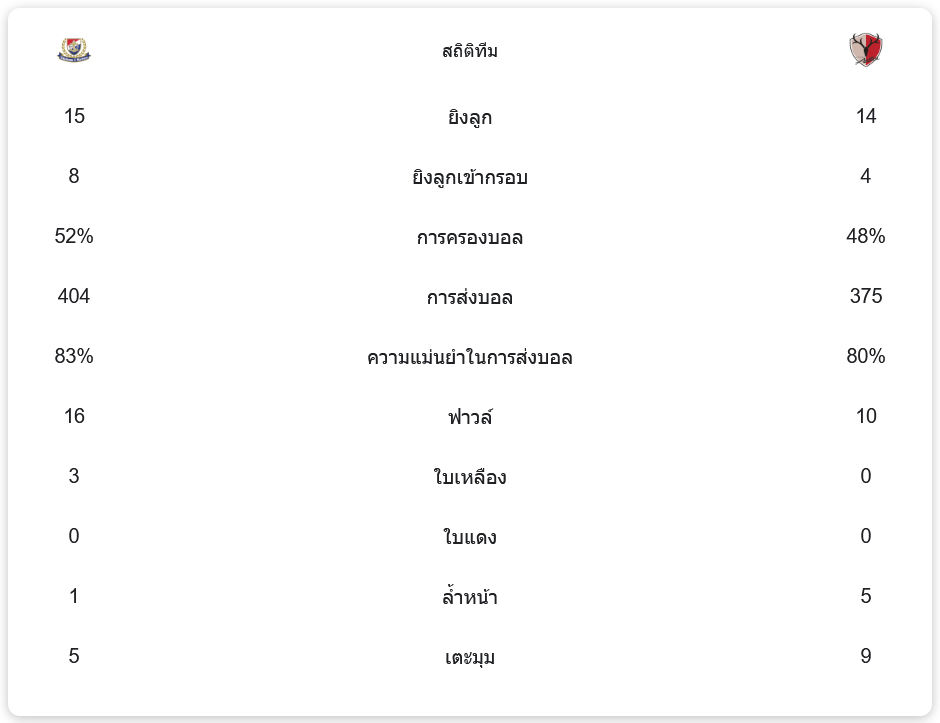Click the ยิงลูกเข้ากรอบ row label
The height and width of the screenshot is (723, 940).
(469, 177)
